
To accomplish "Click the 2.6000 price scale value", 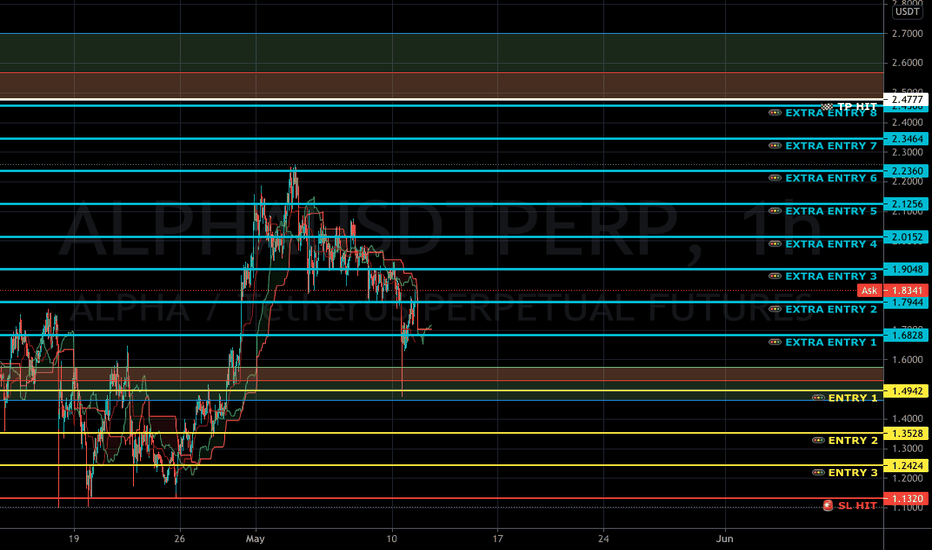I will 907,62.
